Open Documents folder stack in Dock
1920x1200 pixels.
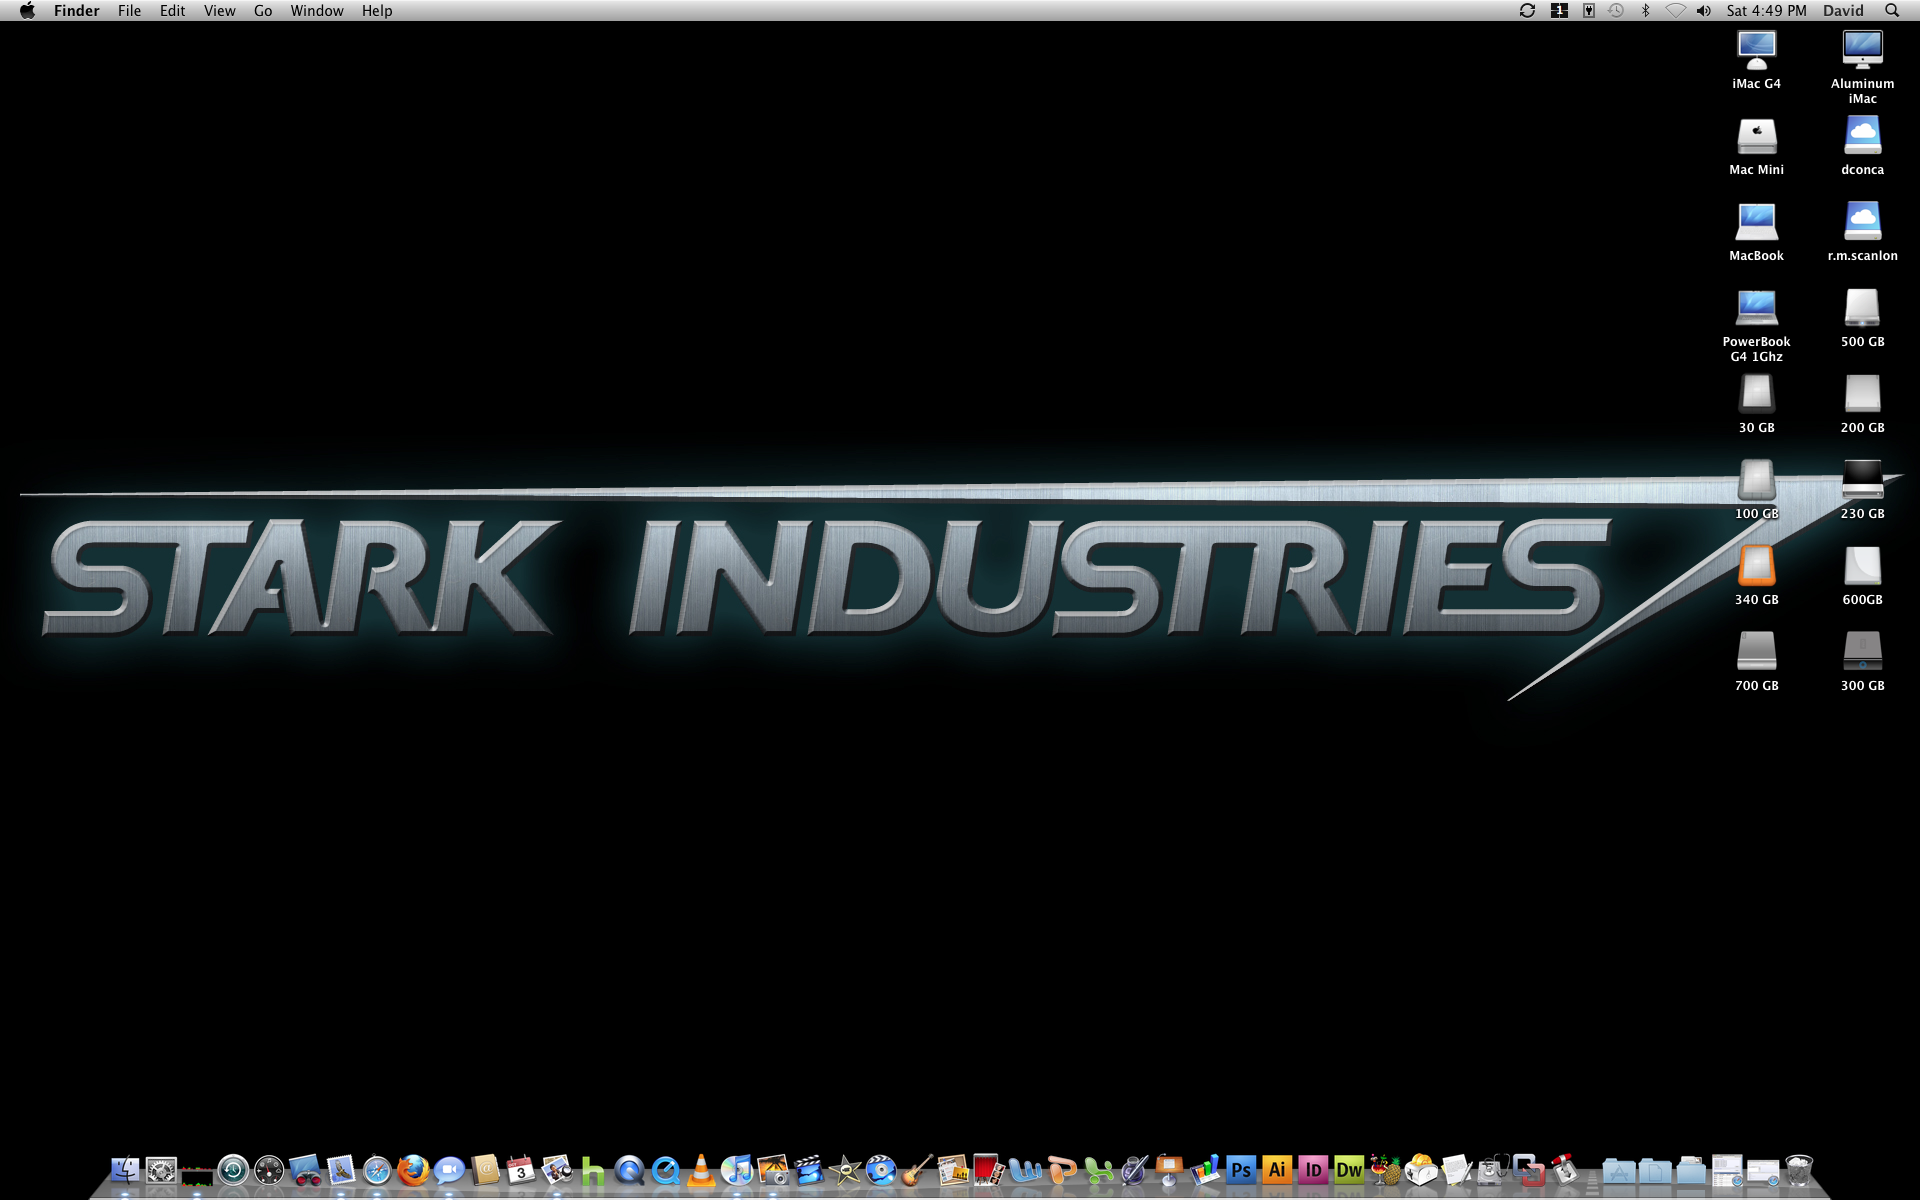coord(1655,1169)
